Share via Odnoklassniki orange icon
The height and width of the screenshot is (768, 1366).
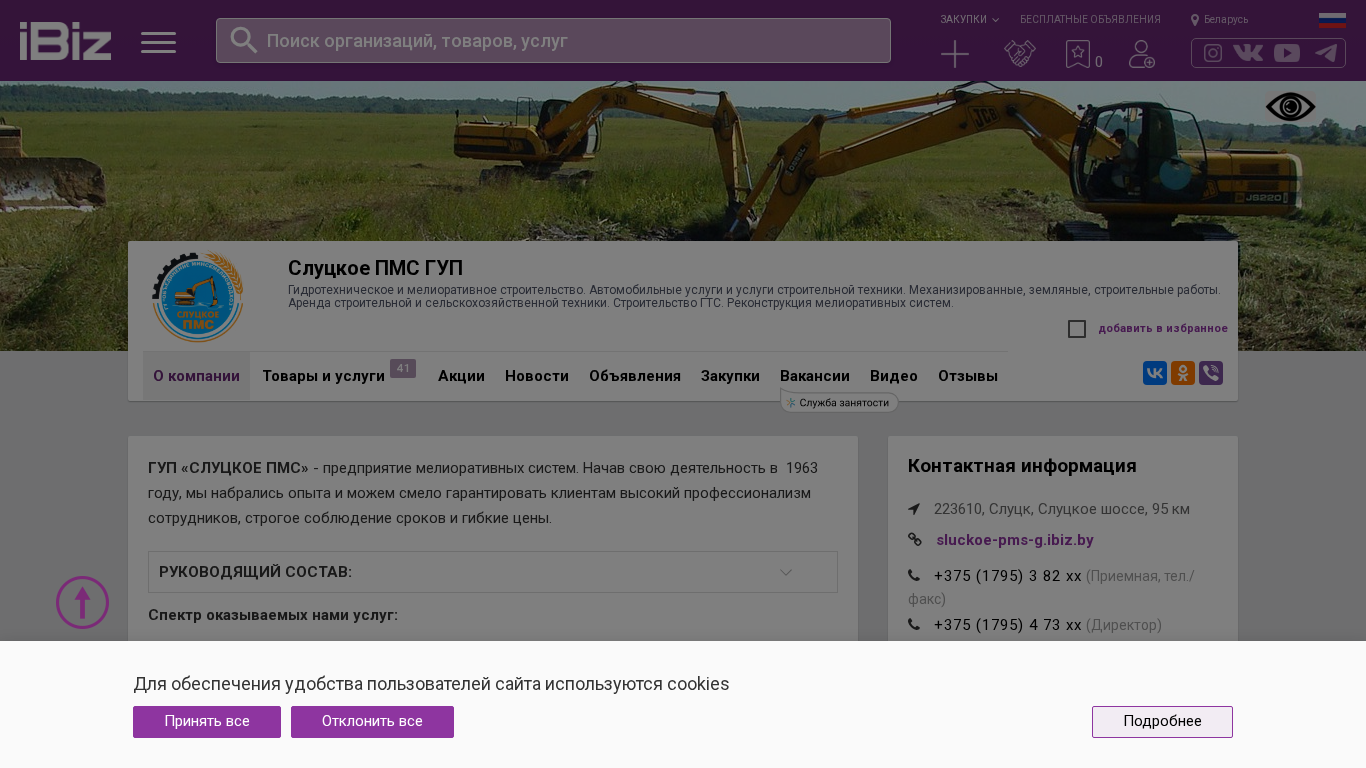pos(1182,373)
